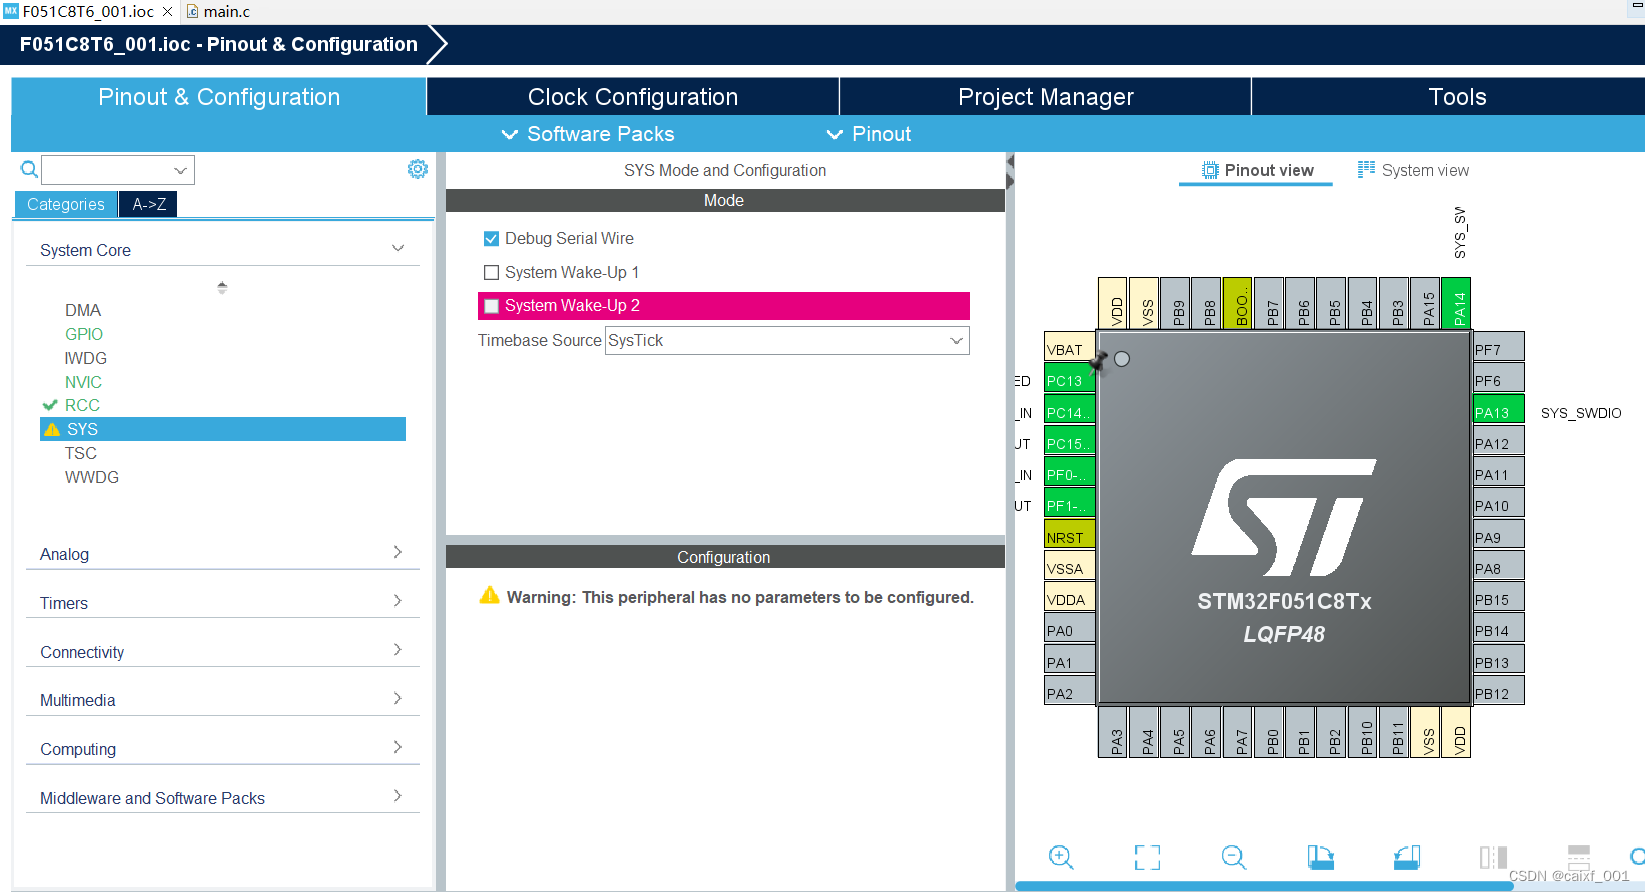This screenshot has width=1645, height=892.
Task: Close the F051C8T6_001.ioc editor tab
Action: [x=167, y=12]
